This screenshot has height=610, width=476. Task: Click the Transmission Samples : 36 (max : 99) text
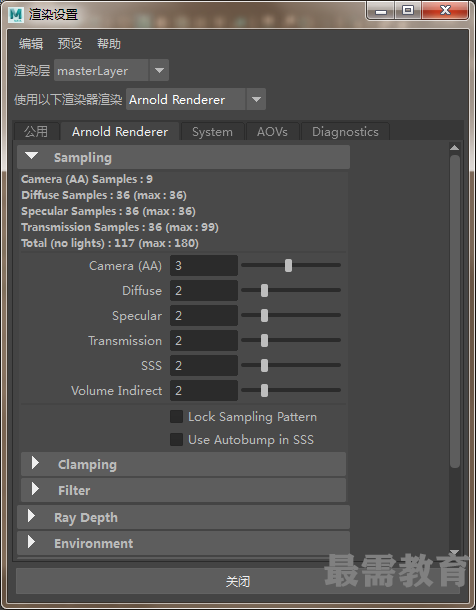pos(120,227)
